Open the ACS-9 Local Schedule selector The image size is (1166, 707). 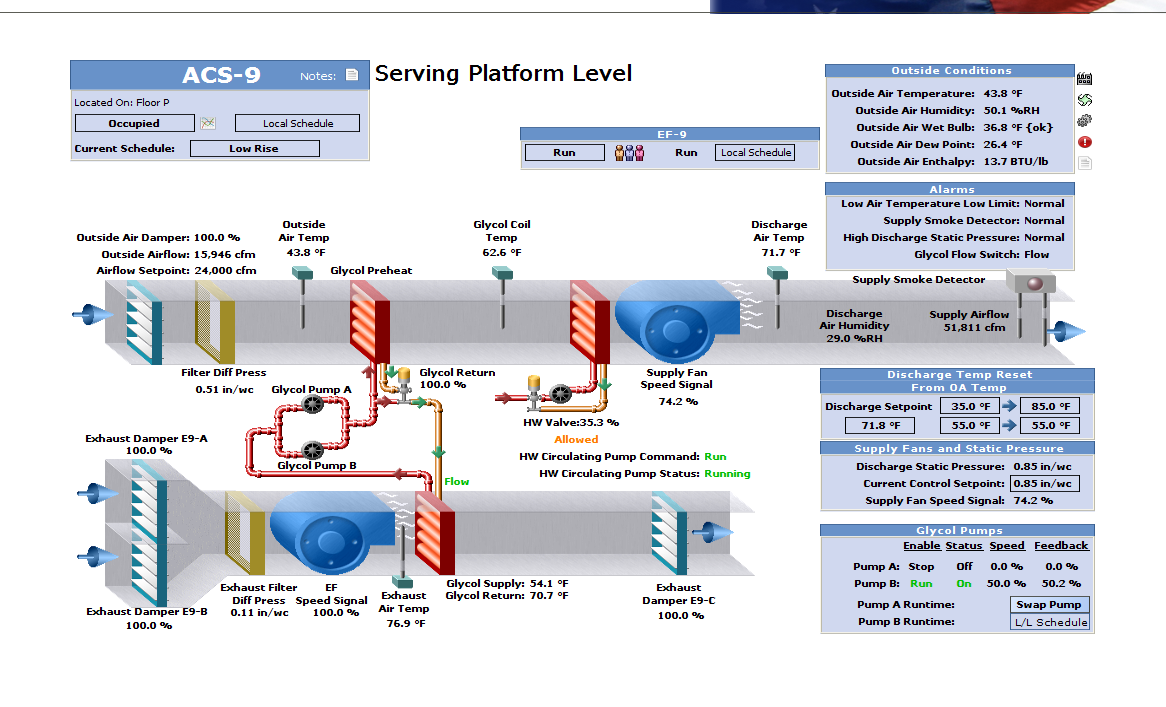point(297,124)
